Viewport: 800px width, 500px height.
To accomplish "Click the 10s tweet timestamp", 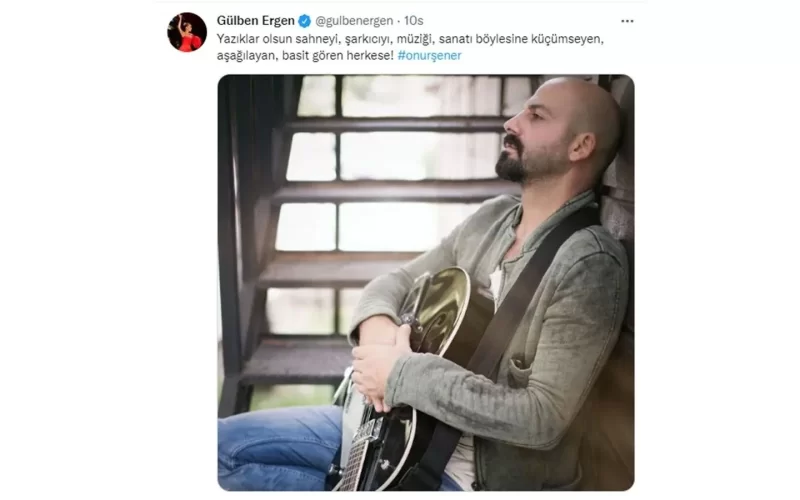I will pyautogui.click(x=414, y=21).
